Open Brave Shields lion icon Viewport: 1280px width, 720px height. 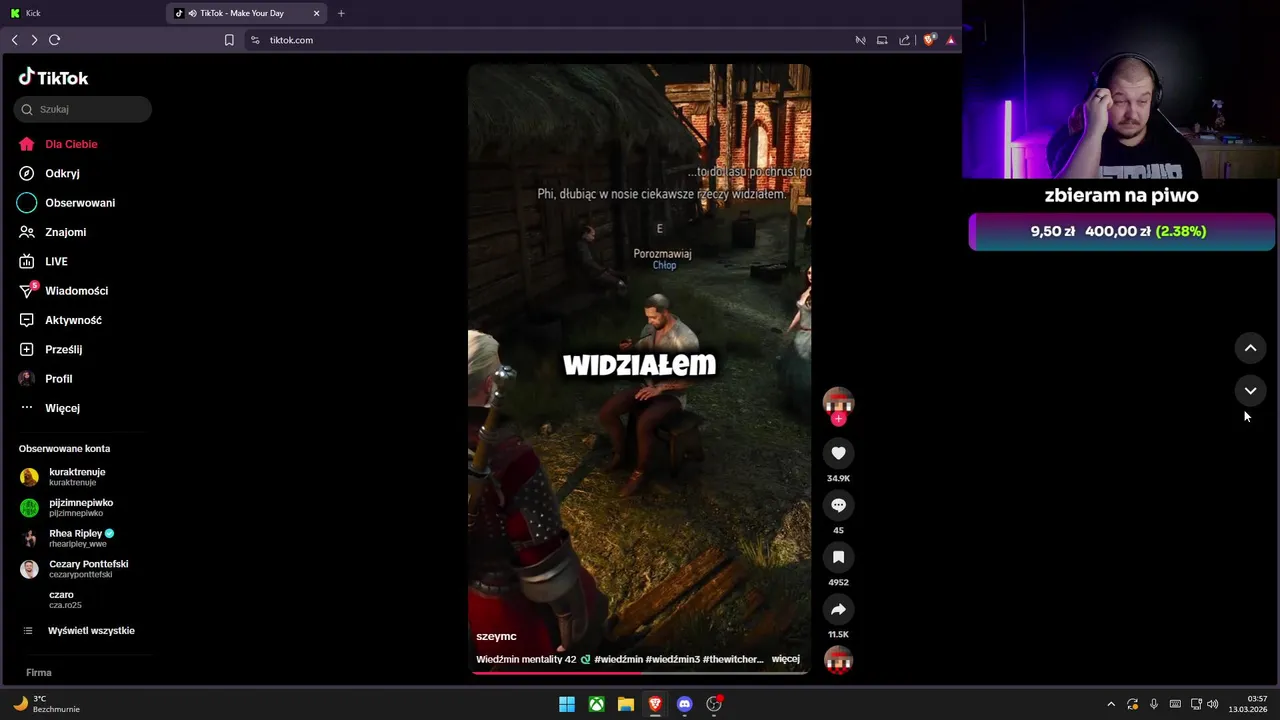point(929,40)
